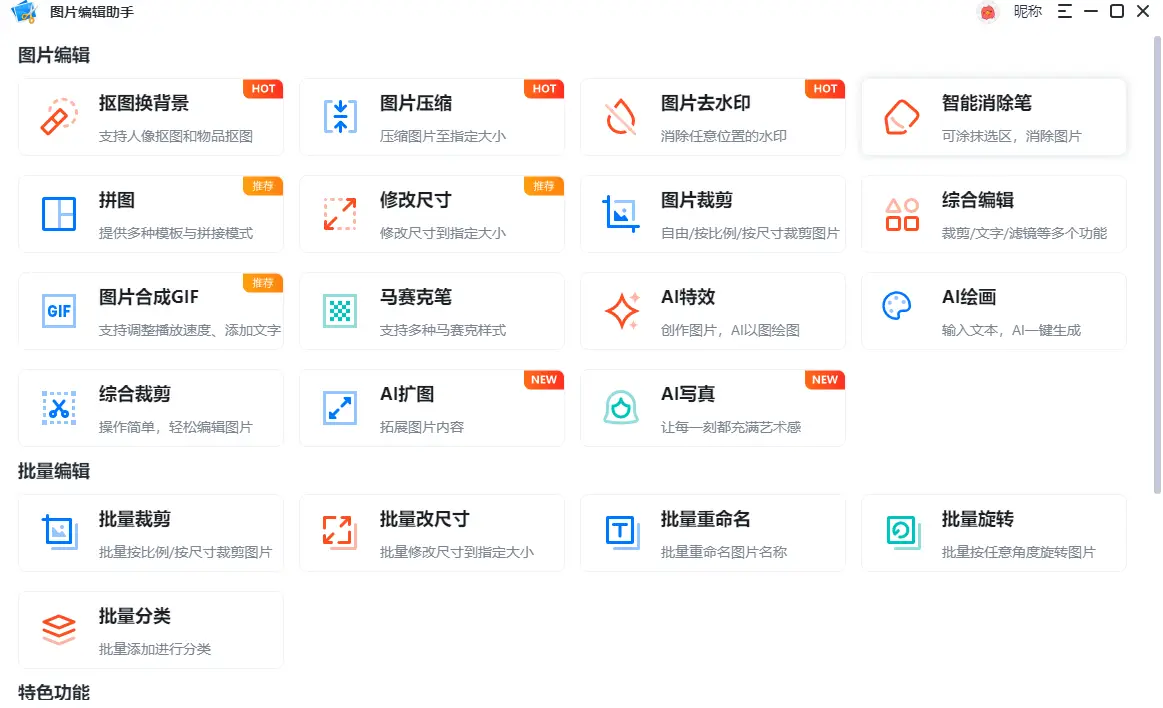1163x708 pixels.
Task: Click the NEW badge on AI写真
Action: [825, 380]
